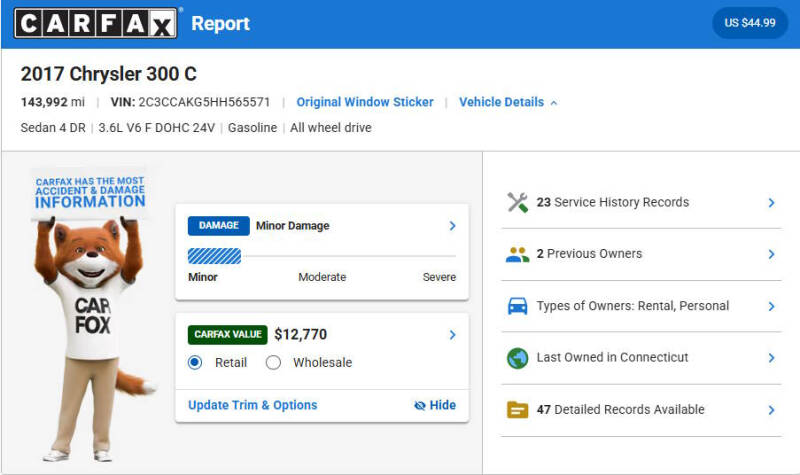The height and width of the screenshot is (475, 800).
Task: Click the CARFAX logo
Action: 95,23
